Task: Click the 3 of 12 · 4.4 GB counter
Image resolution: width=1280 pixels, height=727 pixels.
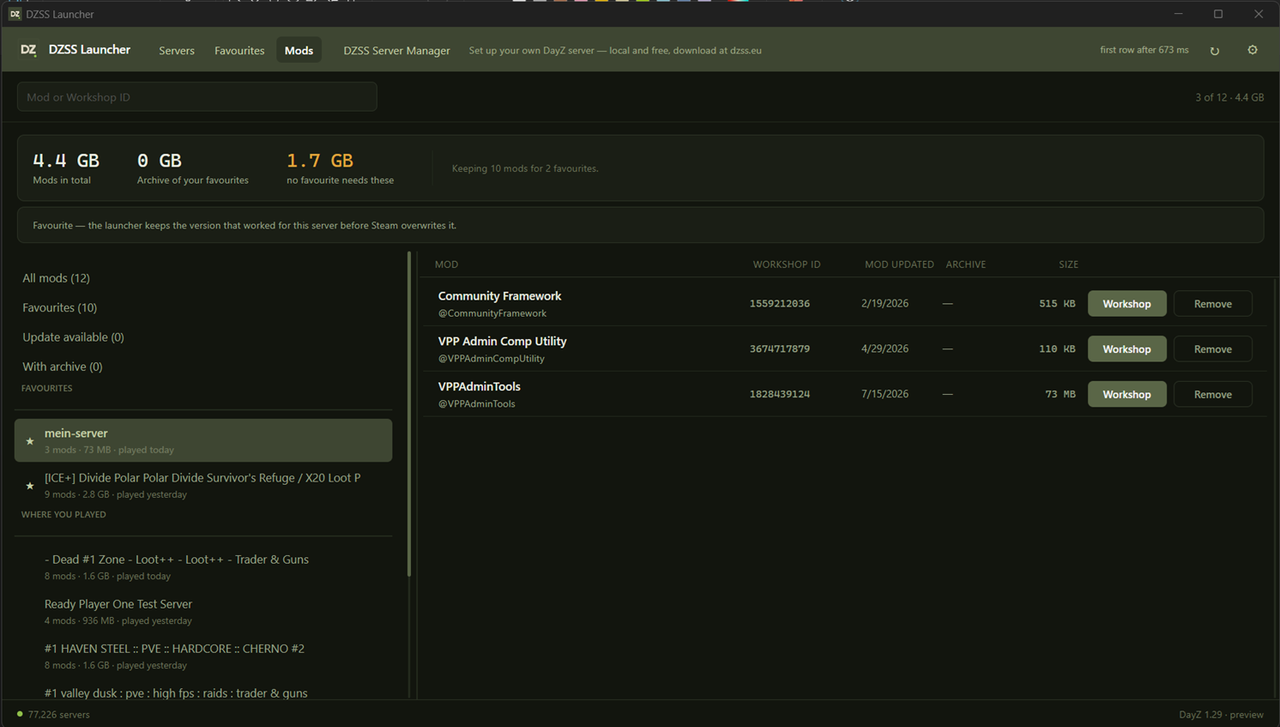Action: point(1229,97)
